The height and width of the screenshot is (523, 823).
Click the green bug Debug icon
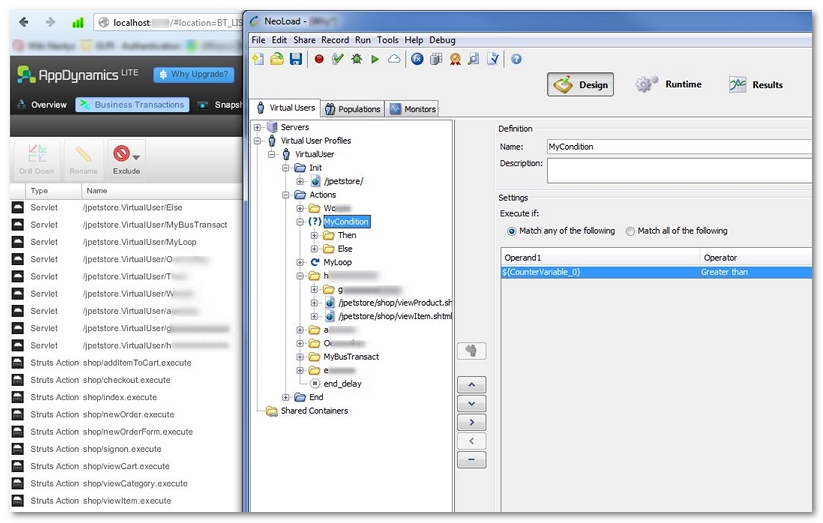pyautogui.click(x=357, y=59)
